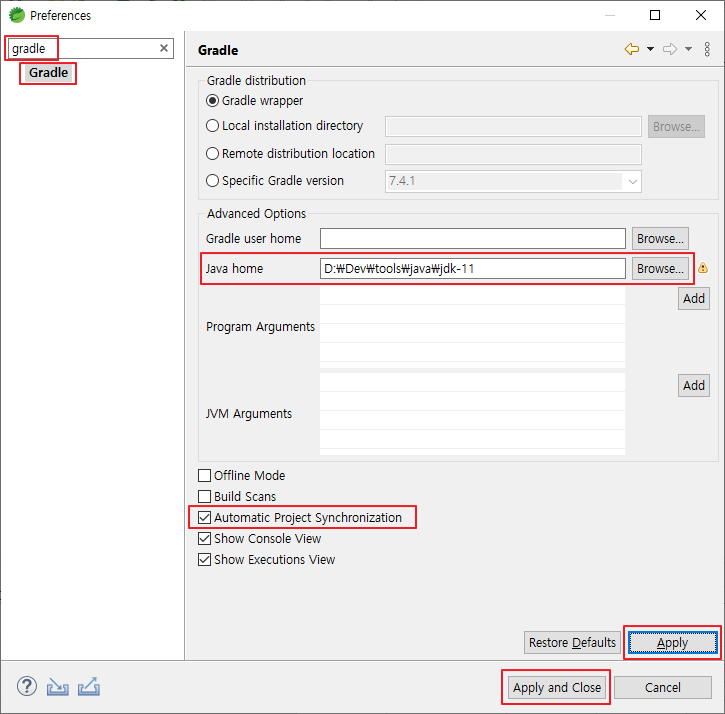Toggle the Show Console View checkbox

pyautogui.click(x=204, y=538)
